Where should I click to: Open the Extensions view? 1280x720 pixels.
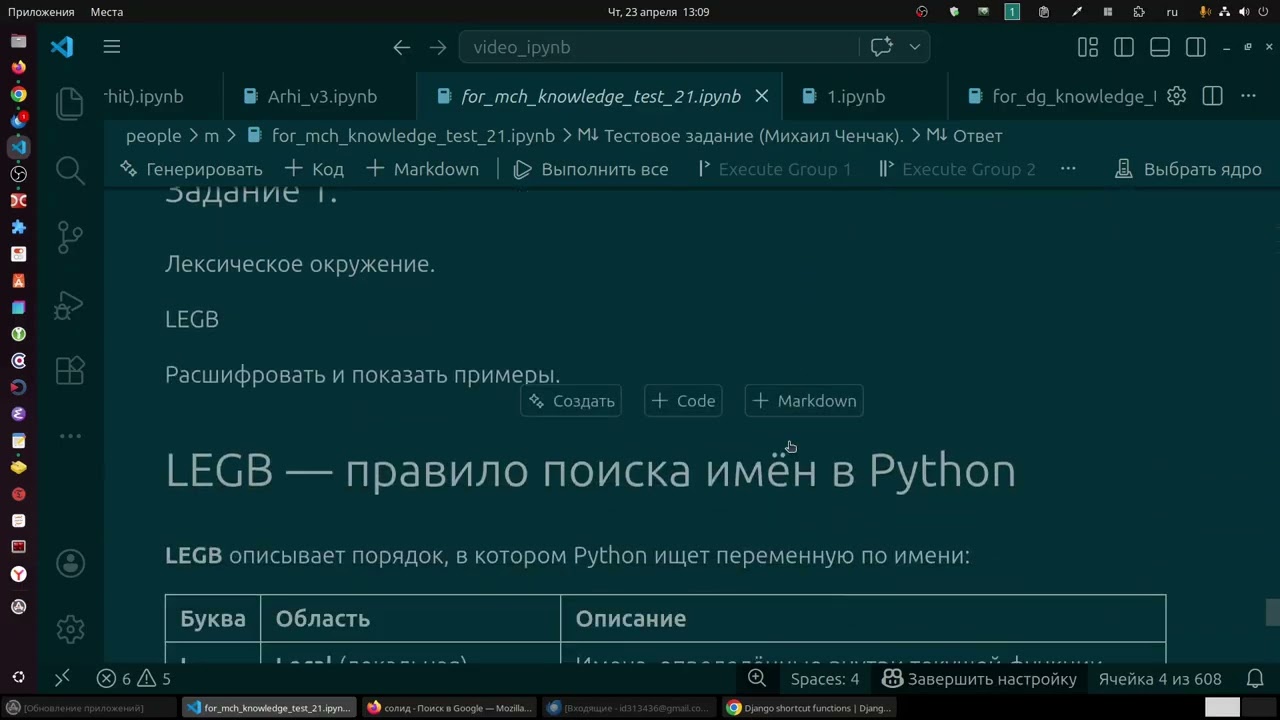point(70,370)
